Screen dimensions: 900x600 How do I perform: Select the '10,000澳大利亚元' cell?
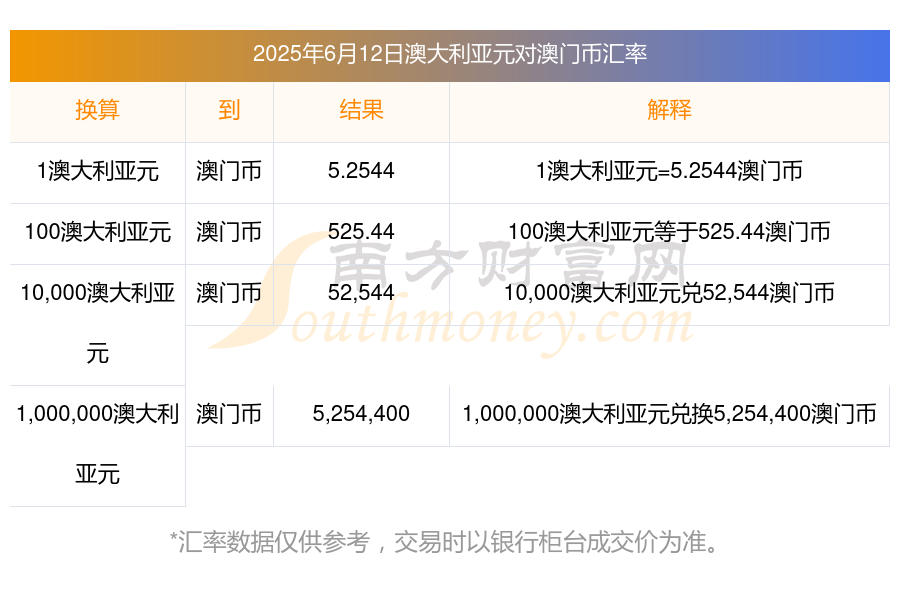point(98,323)
